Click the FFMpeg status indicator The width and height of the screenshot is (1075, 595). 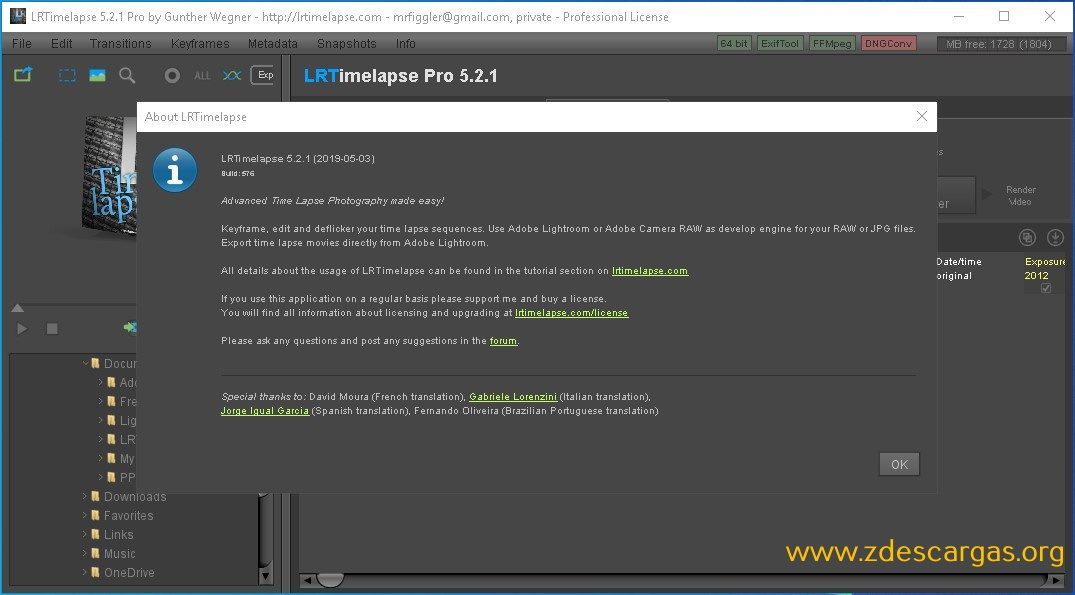[x=832, y=43]
